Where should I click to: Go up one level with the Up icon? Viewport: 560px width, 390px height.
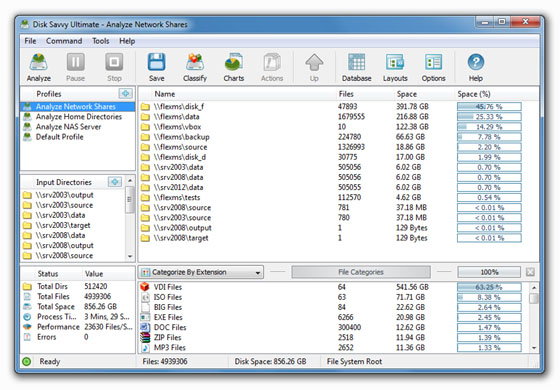pos(314,68)
